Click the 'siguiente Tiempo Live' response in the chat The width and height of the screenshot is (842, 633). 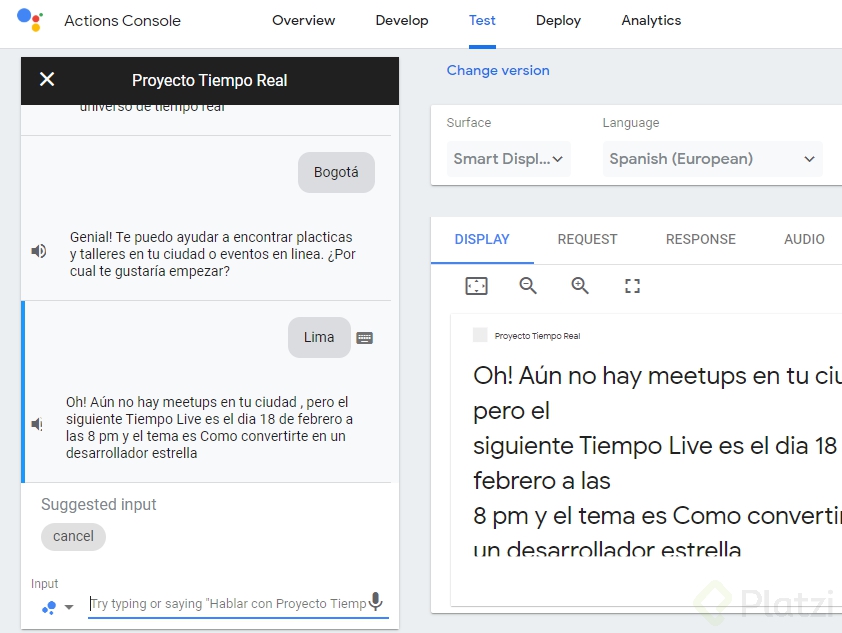209,427
